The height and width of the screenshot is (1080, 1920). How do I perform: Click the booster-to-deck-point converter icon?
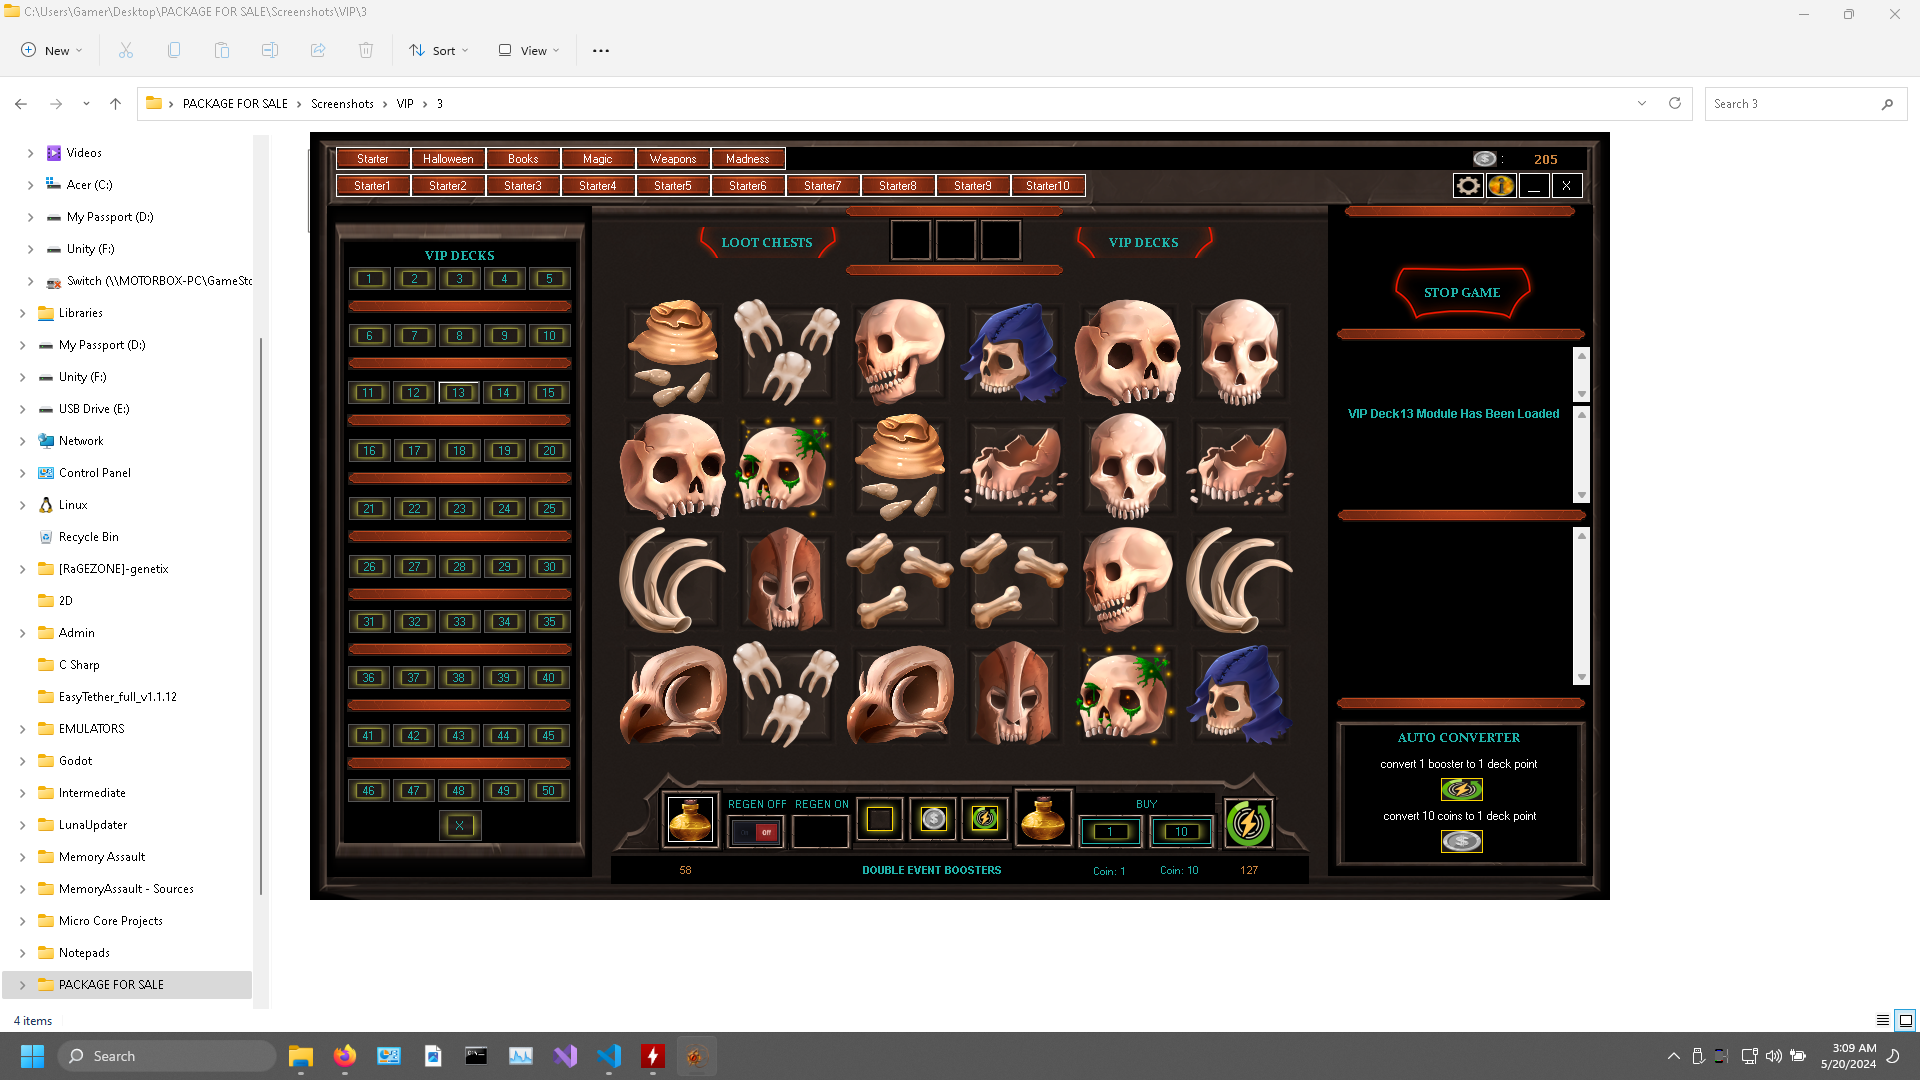click(1461, 790)
